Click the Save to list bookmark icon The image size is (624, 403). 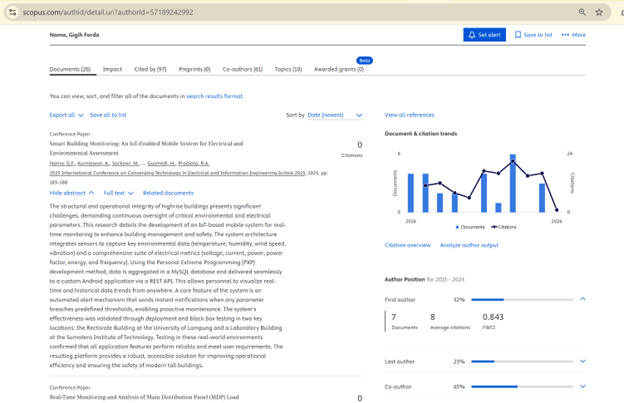point(518,34)
